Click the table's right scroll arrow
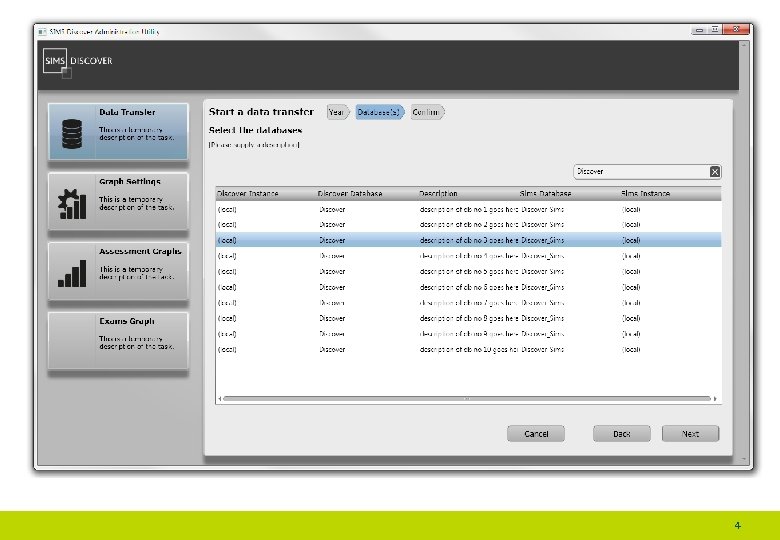780x540 pixels. coord(715,399)
